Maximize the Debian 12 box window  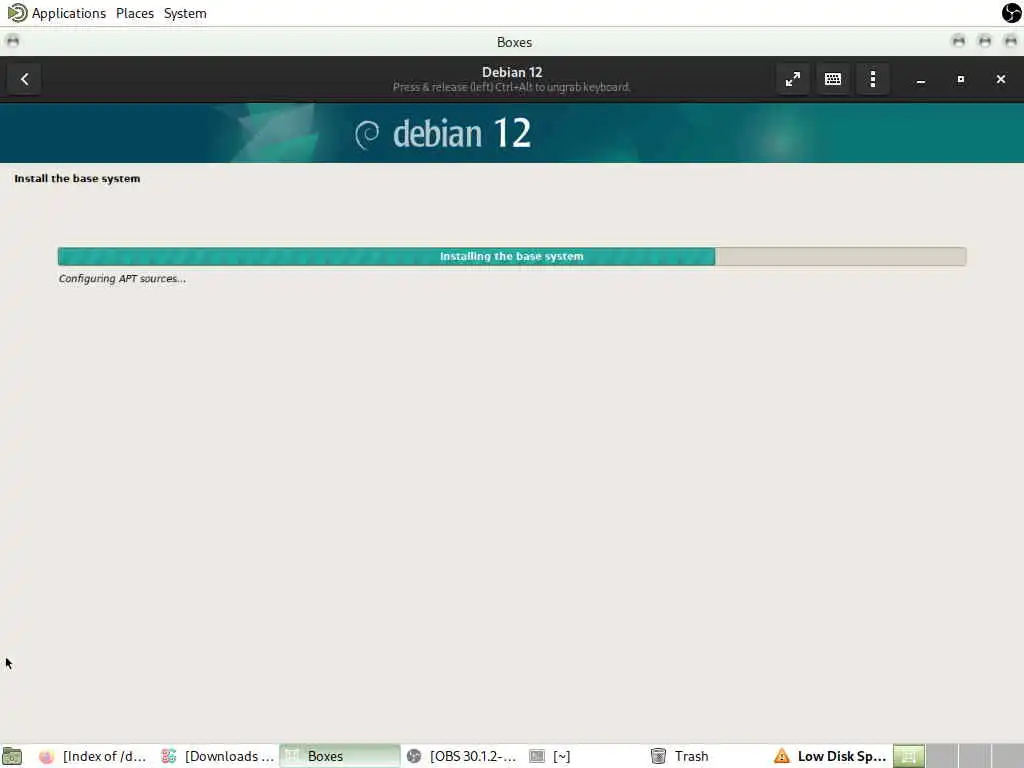pyautogui.click(x=961, y=79)
